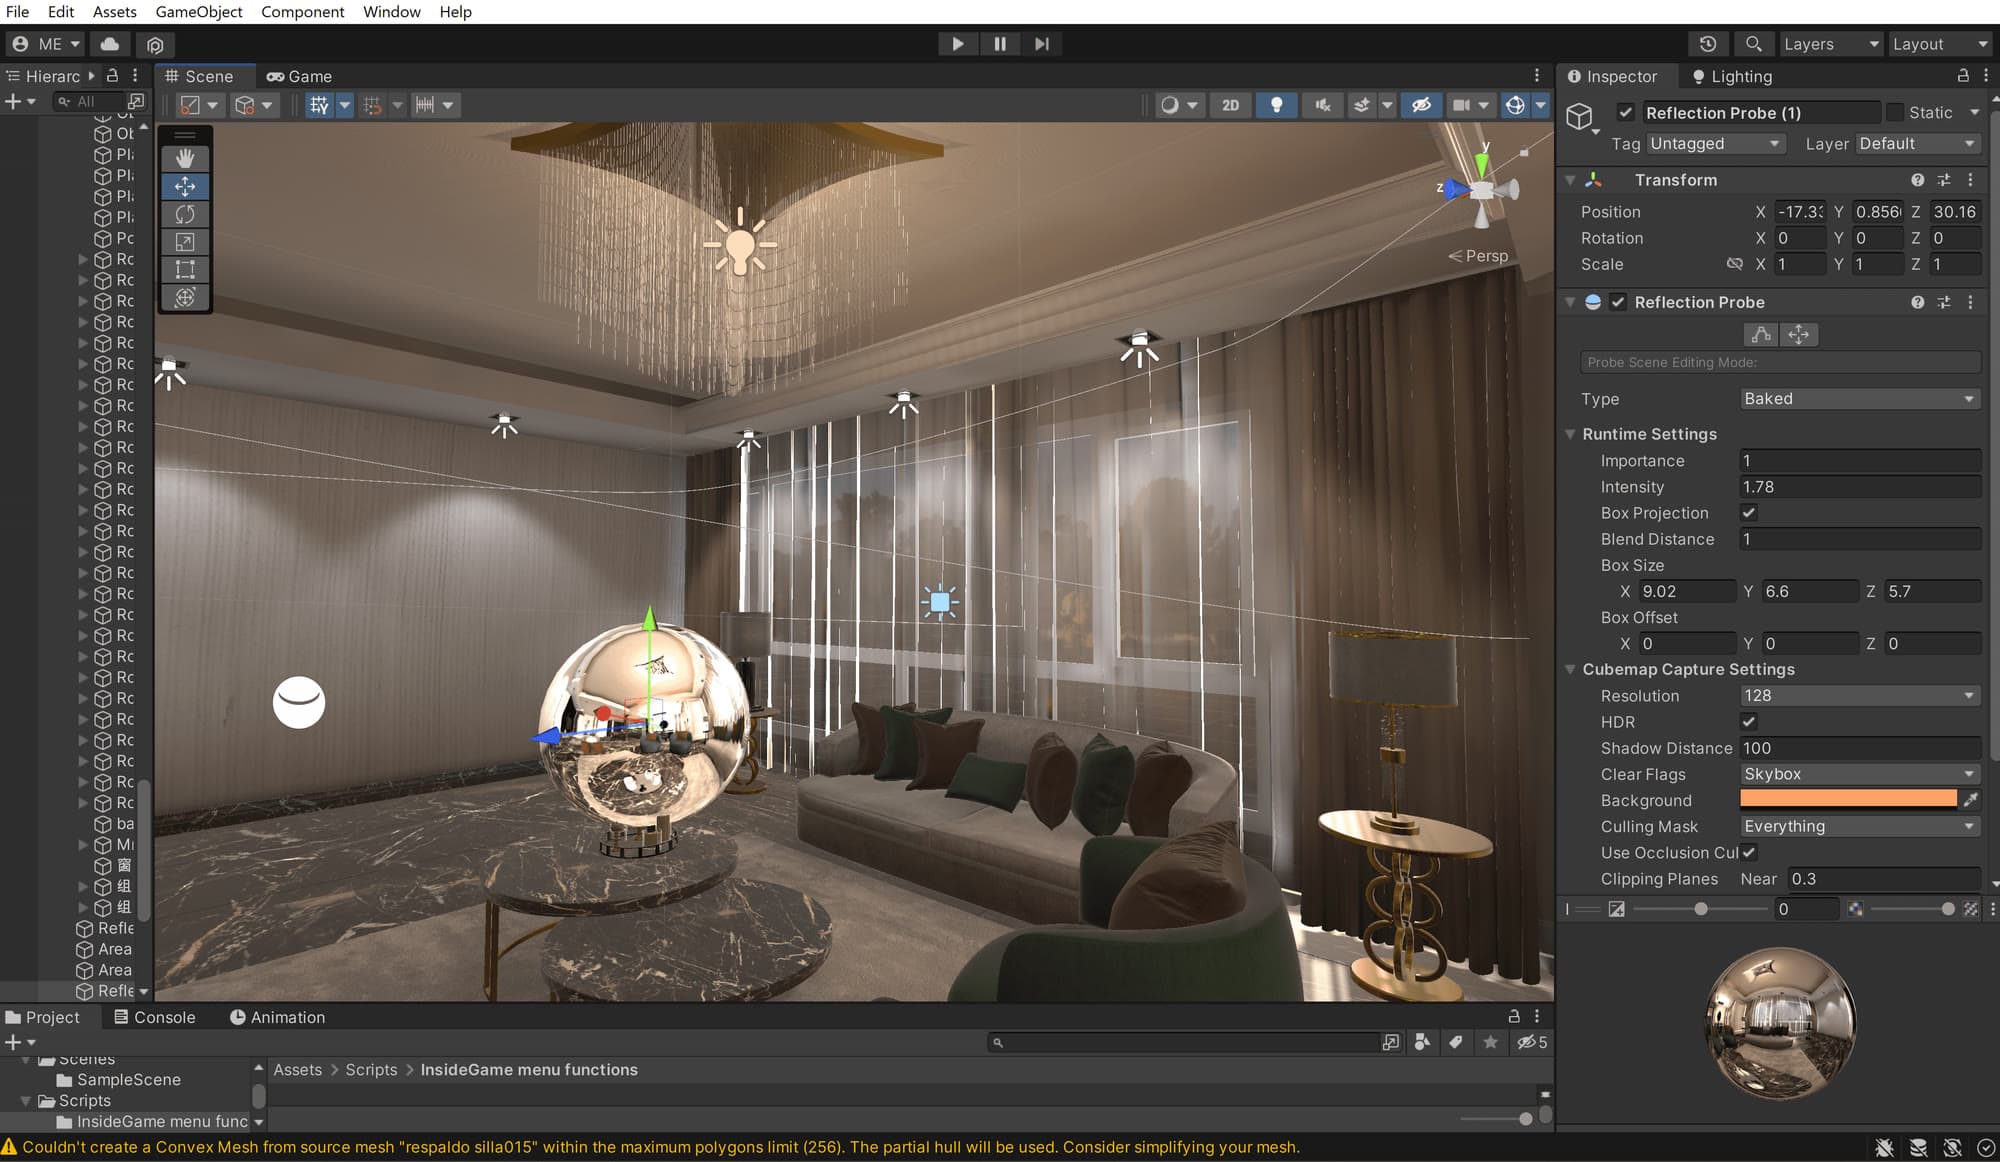Click the Pause button

coord(1000,44)
